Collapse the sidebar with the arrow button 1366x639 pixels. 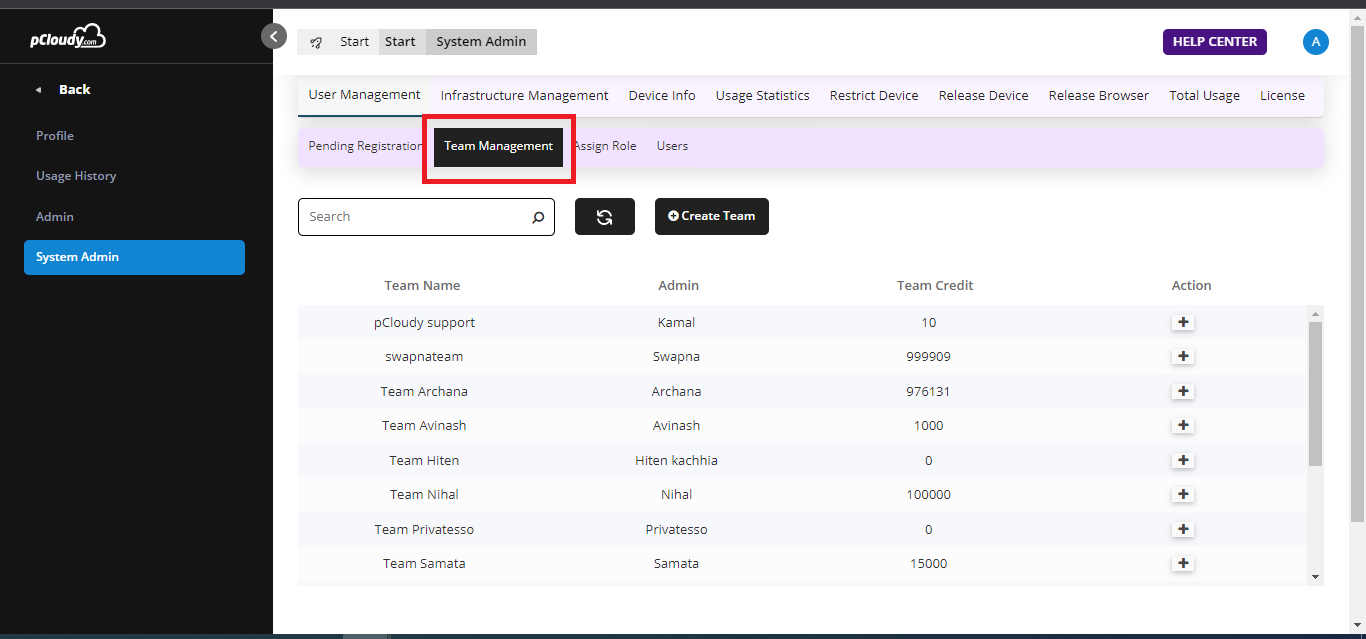click(x=274, y=36)
